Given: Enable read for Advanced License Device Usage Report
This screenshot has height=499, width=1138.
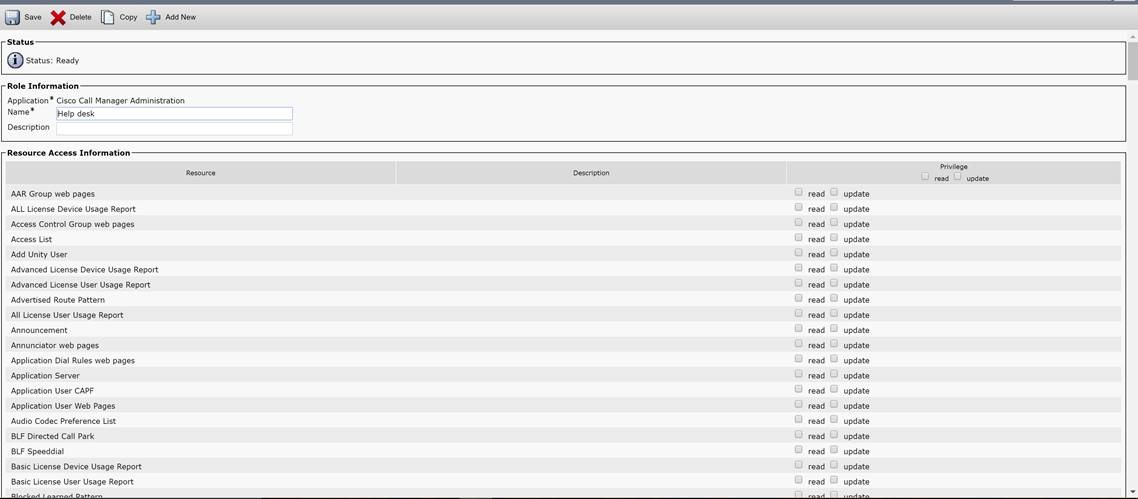Looking at the screenshot, I should [798, 268].
